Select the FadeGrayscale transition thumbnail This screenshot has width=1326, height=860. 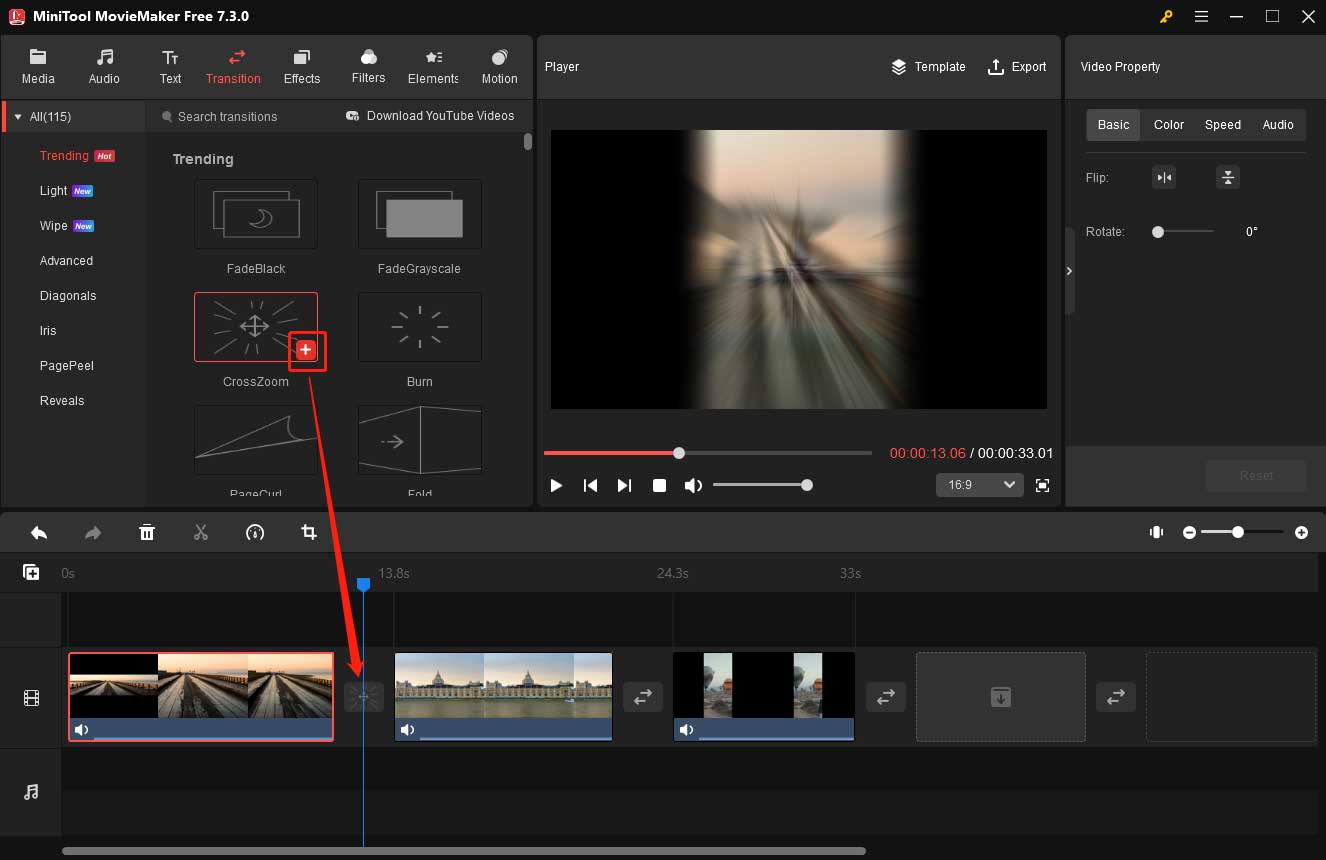[x=420, y=214]
